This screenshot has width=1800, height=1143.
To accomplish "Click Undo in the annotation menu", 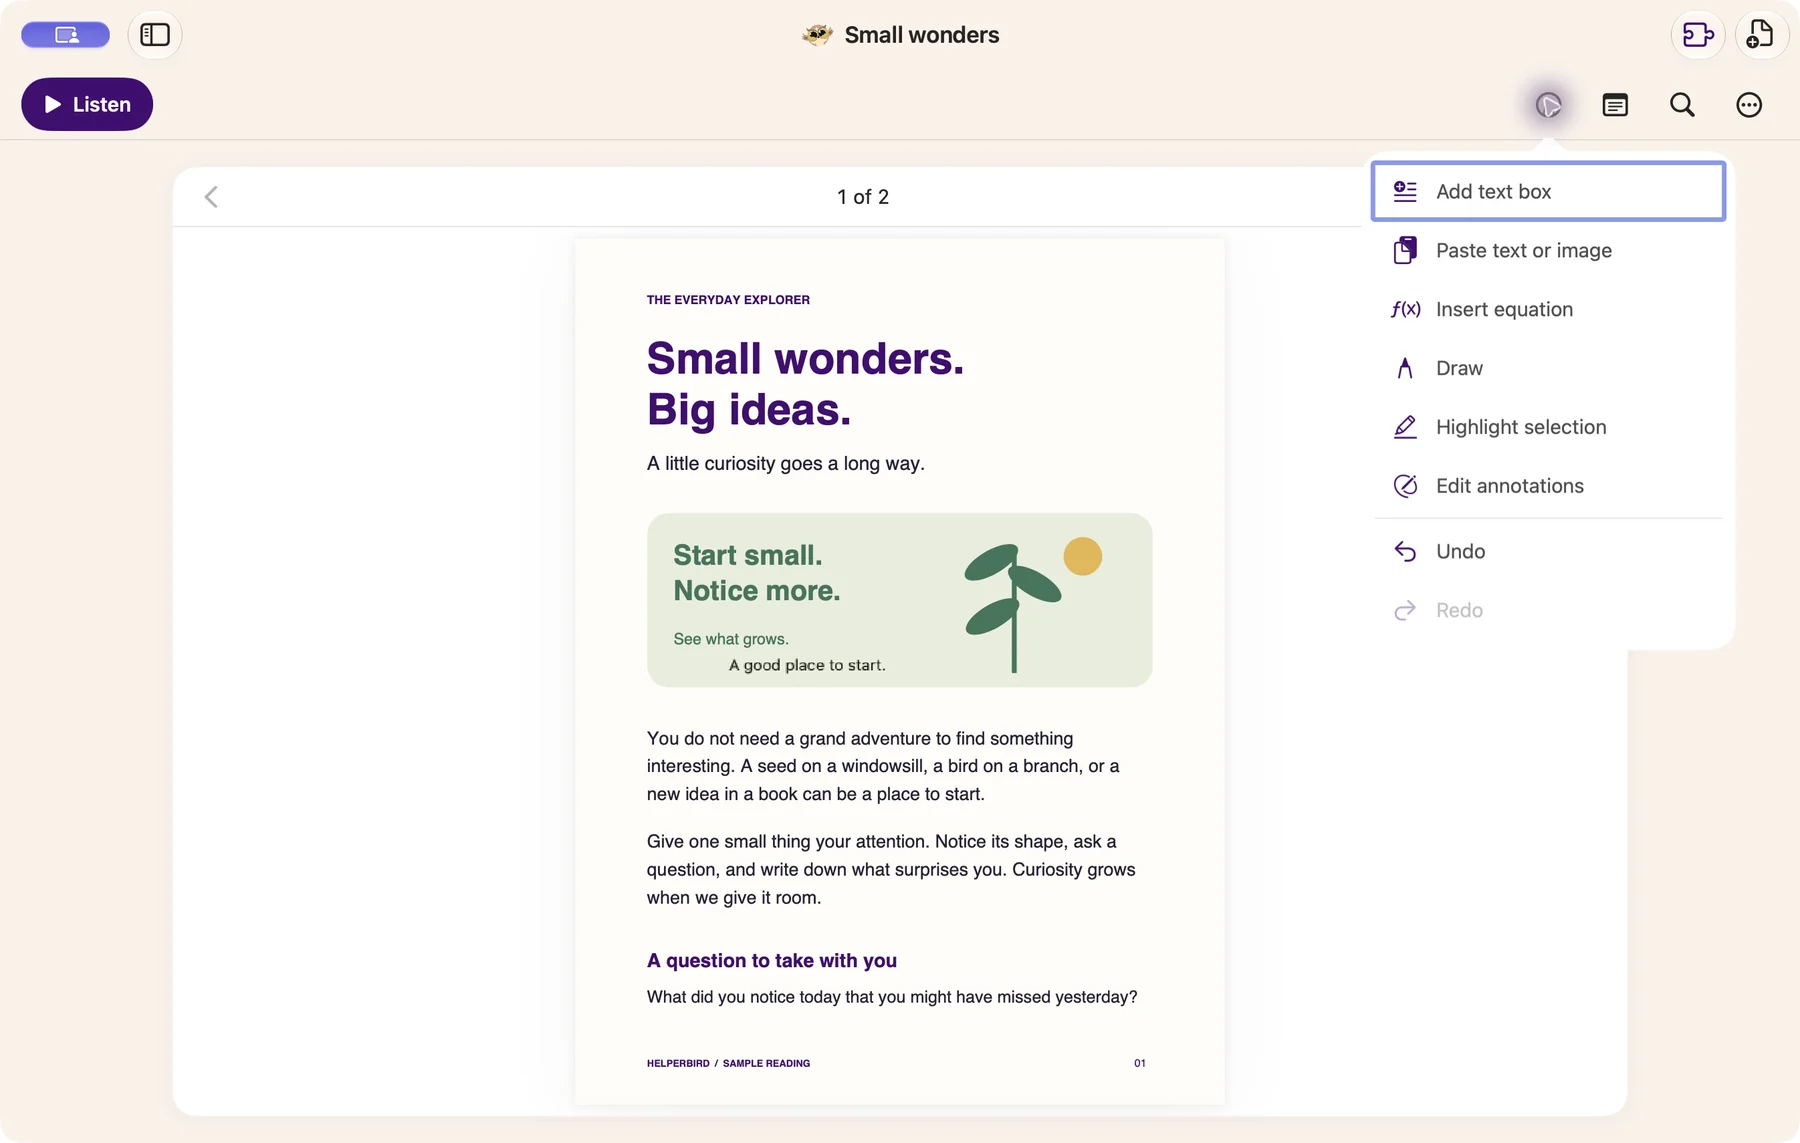I will pyautogui.click(x=1548, y=551).
